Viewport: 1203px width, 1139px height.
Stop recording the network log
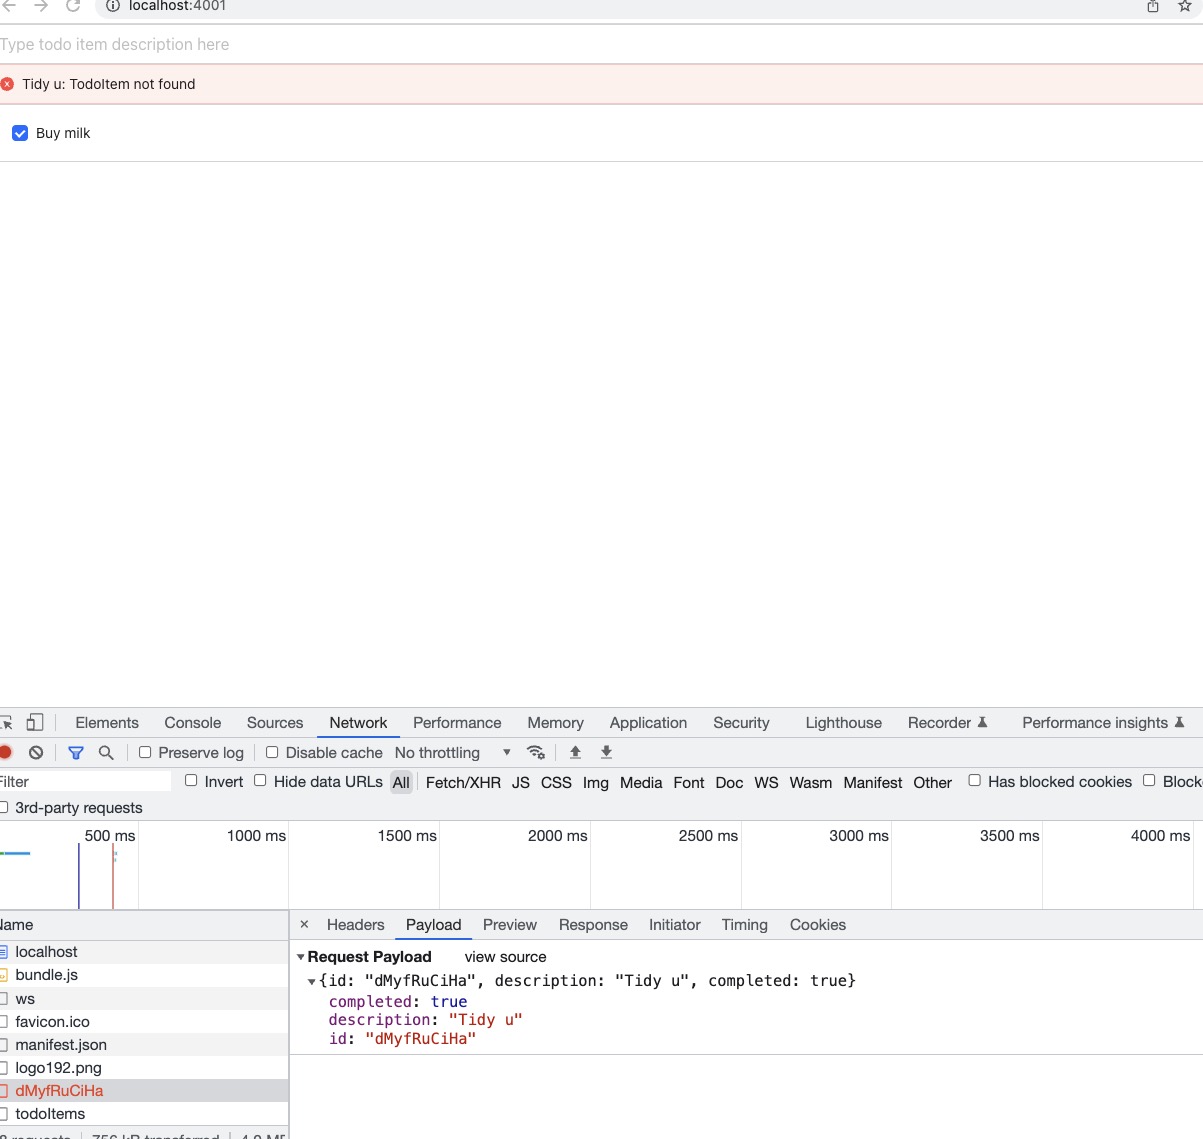[x=6, y=752]
